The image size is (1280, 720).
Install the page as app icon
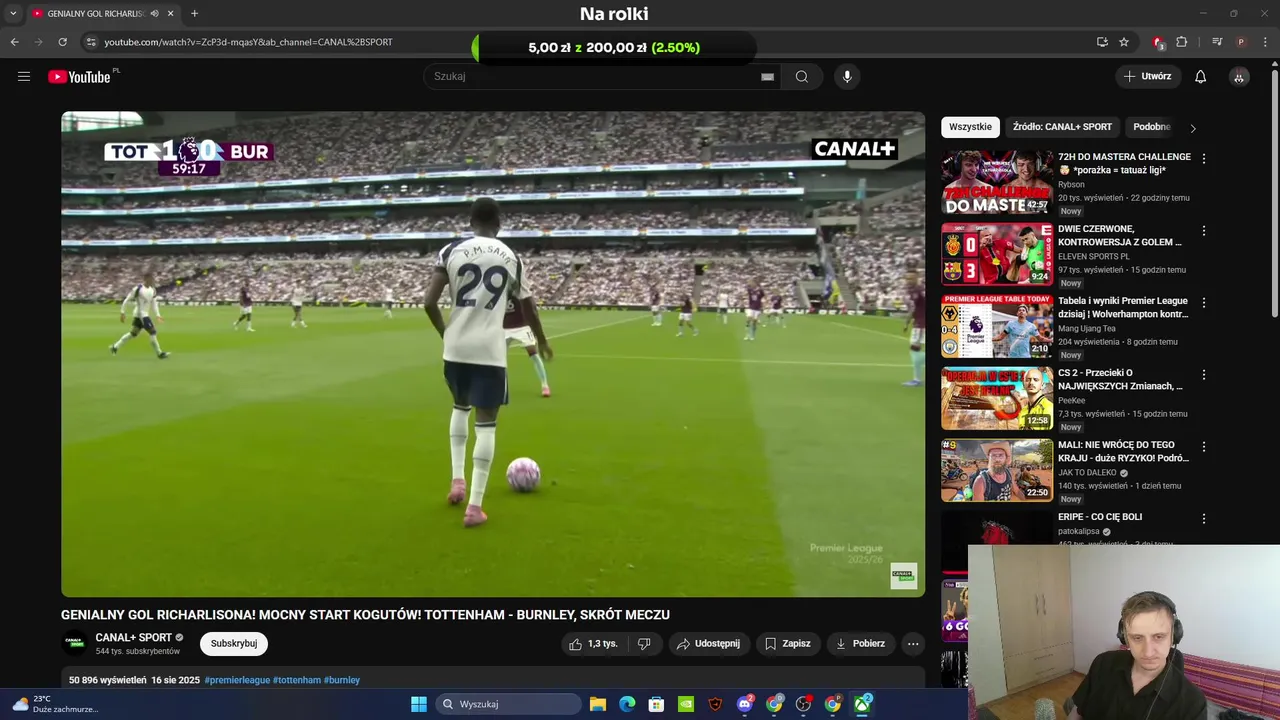point(1102,42)
